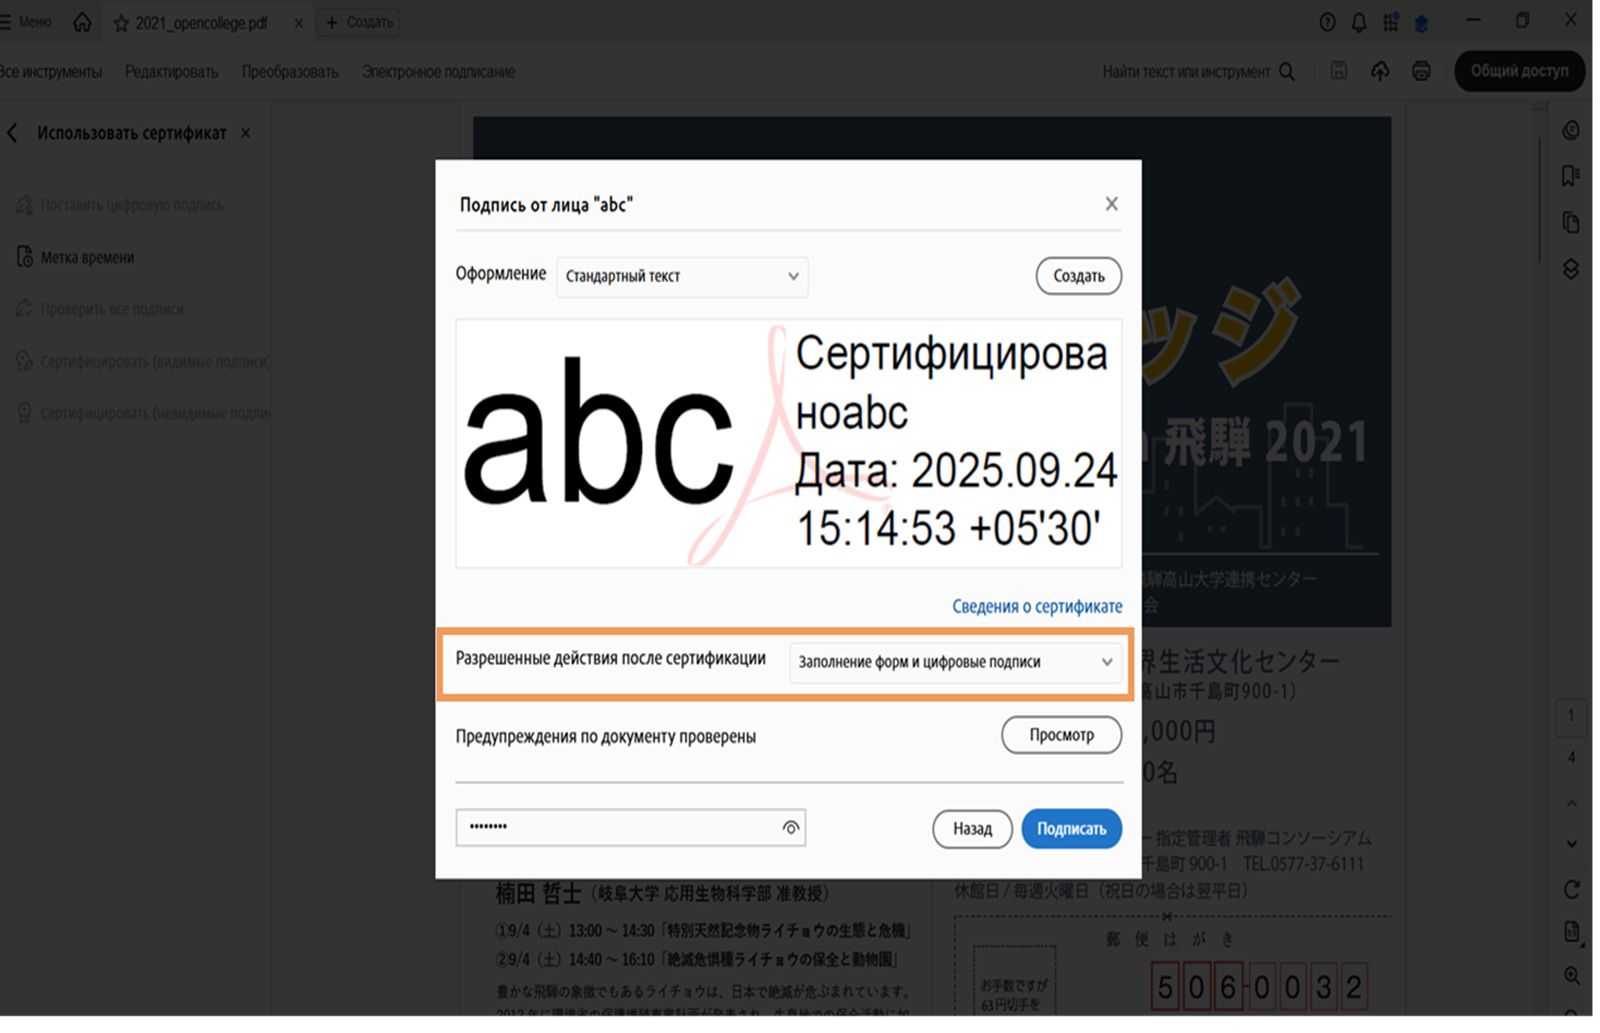
Task: Click the 'Подписать' button
Action: [1071, 828]
